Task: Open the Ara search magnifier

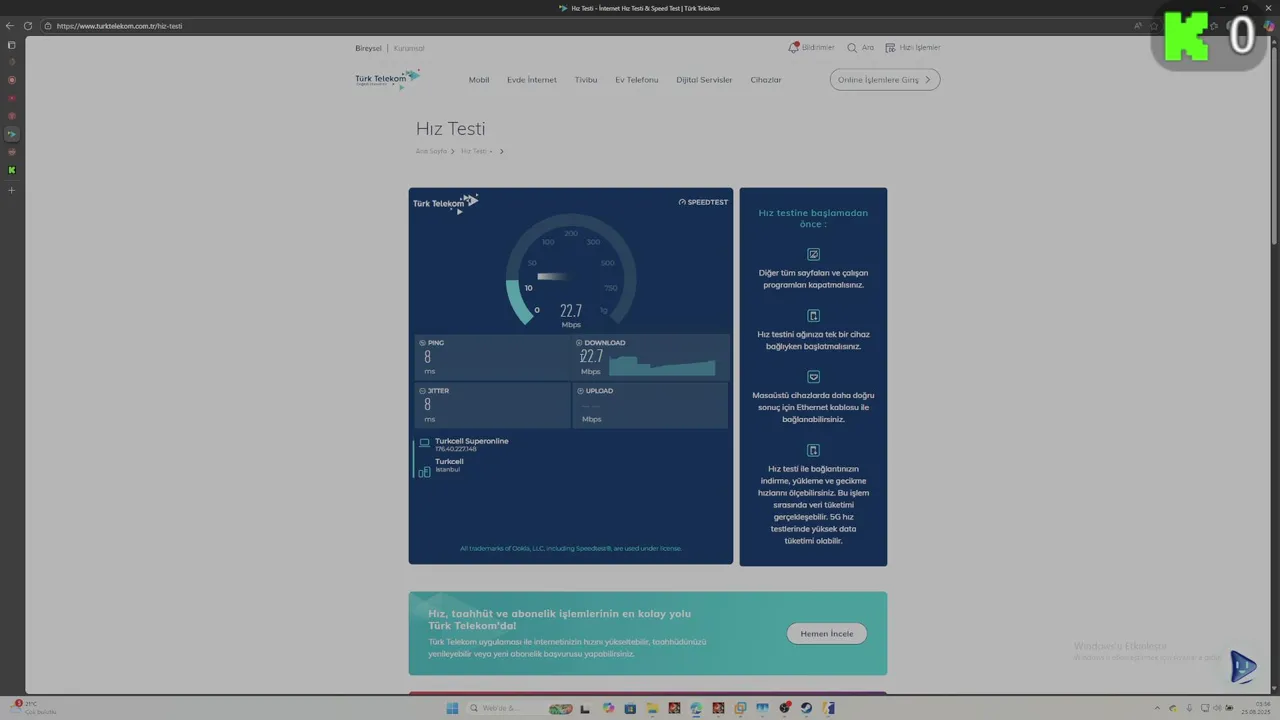Action: click(x=860, y=47)
